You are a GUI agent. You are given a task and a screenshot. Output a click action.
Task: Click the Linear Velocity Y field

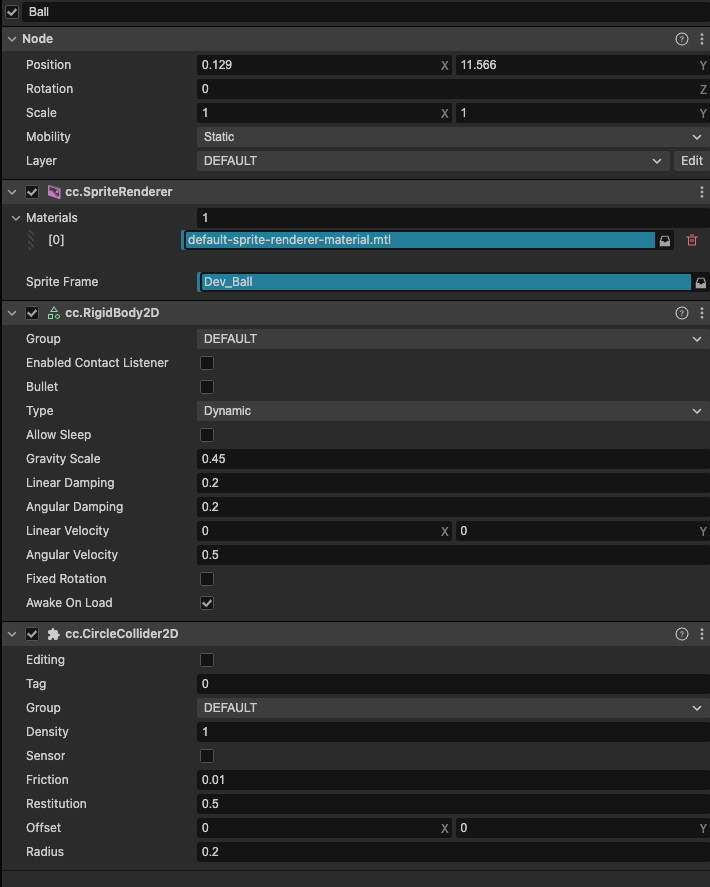pos(582,531)
